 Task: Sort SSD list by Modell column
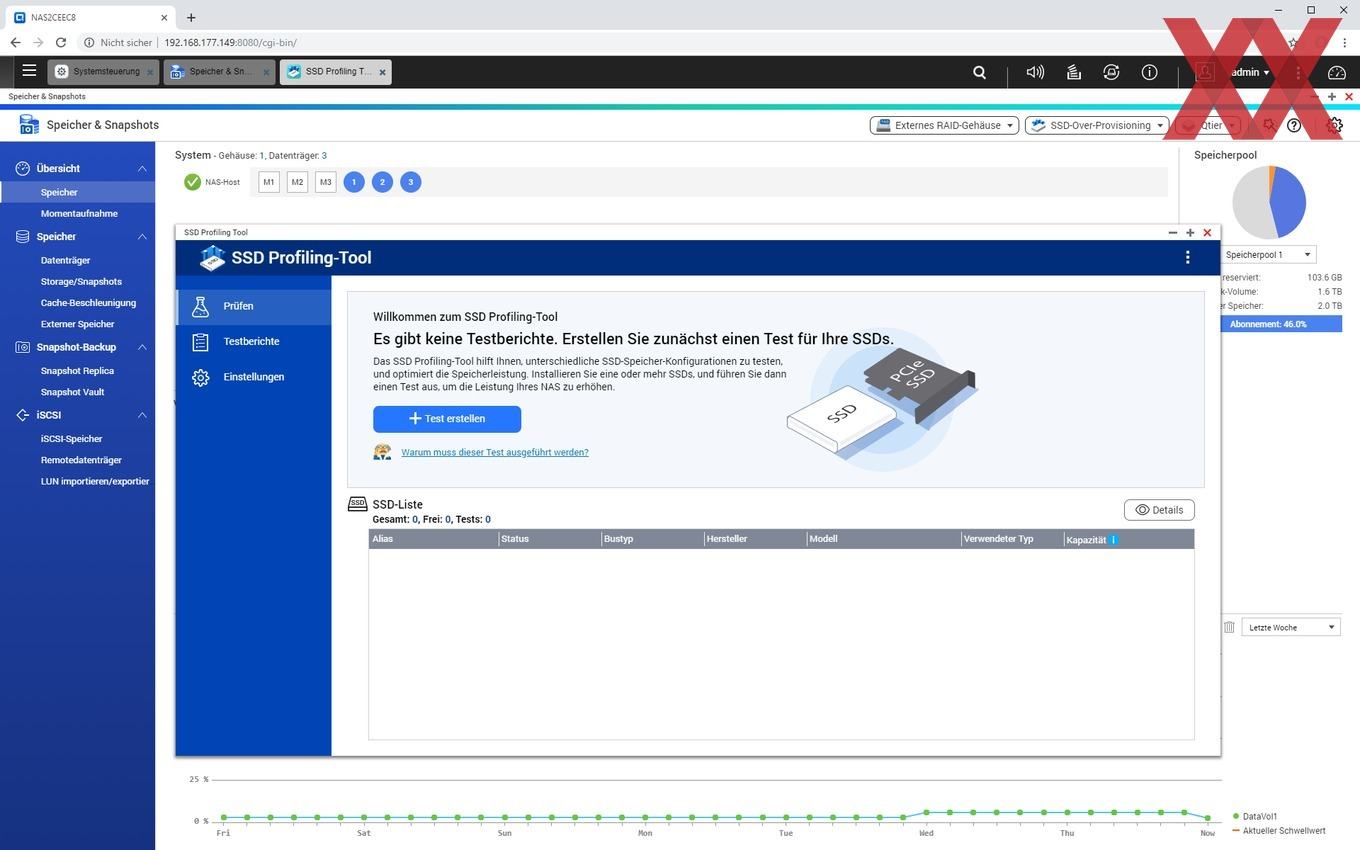tap(884, 539)
